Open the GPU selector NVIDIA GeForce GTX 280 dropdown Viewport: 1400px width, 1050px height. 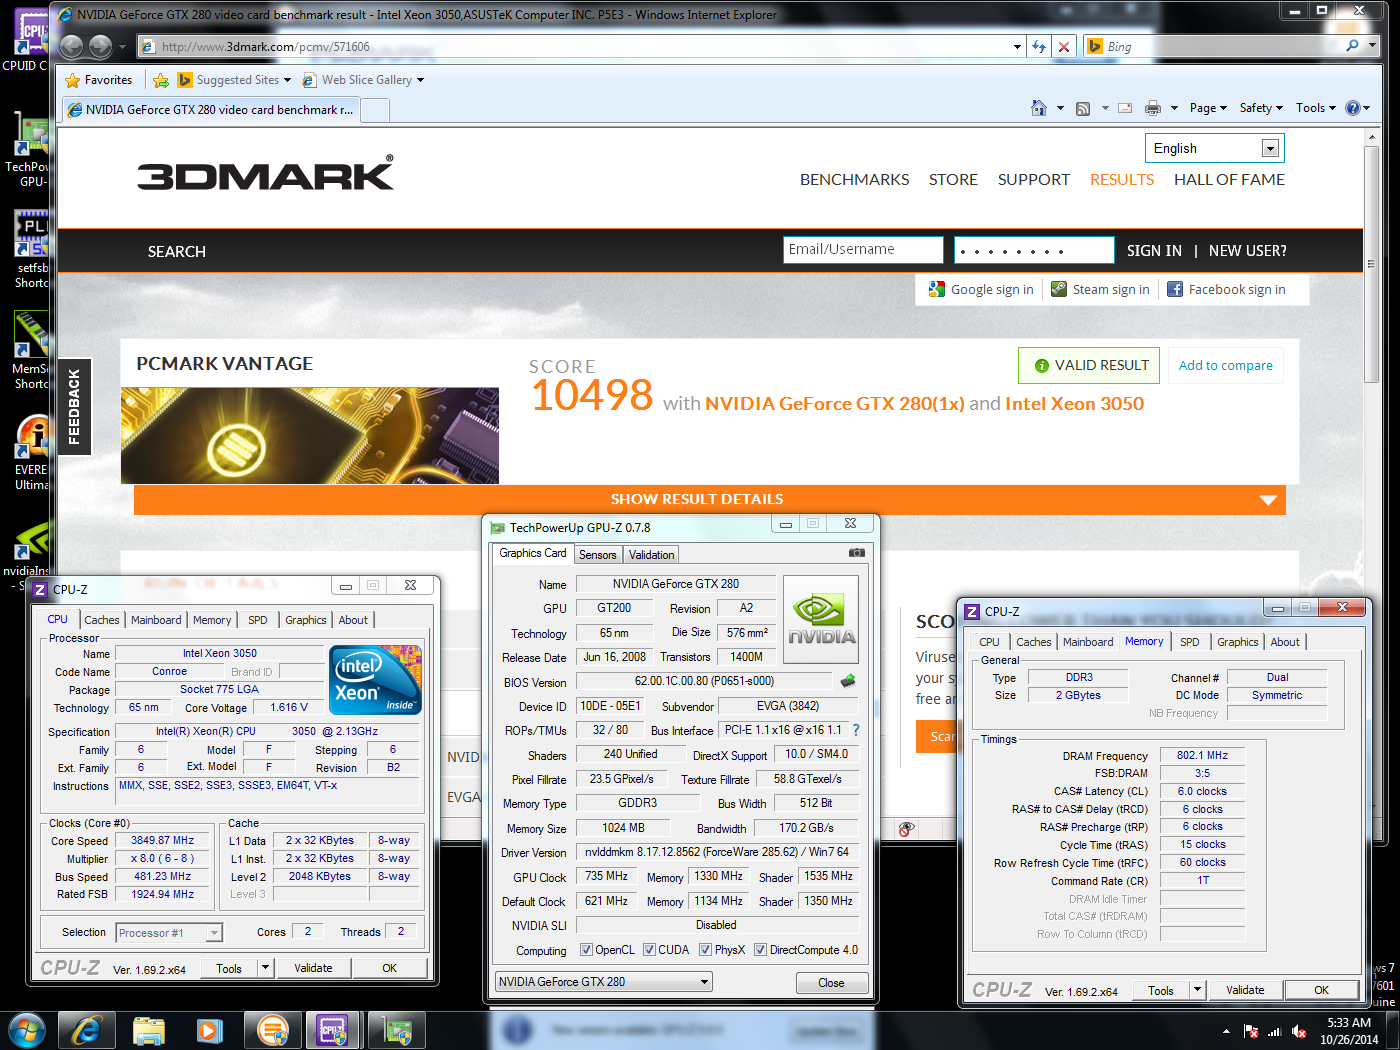point(604,982)
